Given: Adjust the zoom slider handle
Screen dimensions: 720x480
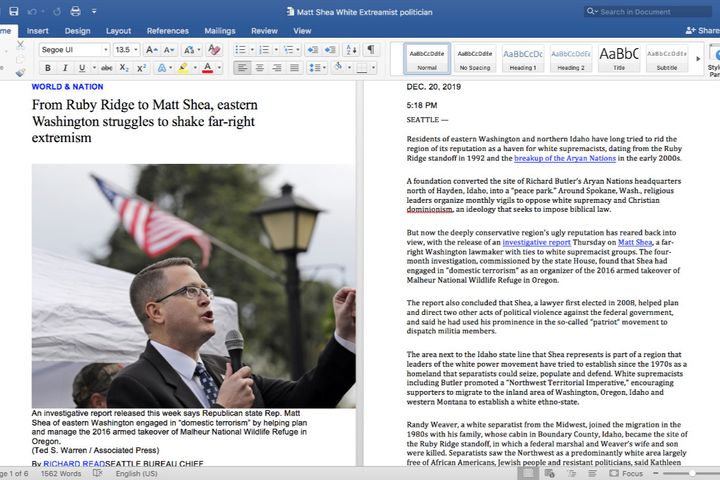Looking at the screenshot, I should click(692, 473).
